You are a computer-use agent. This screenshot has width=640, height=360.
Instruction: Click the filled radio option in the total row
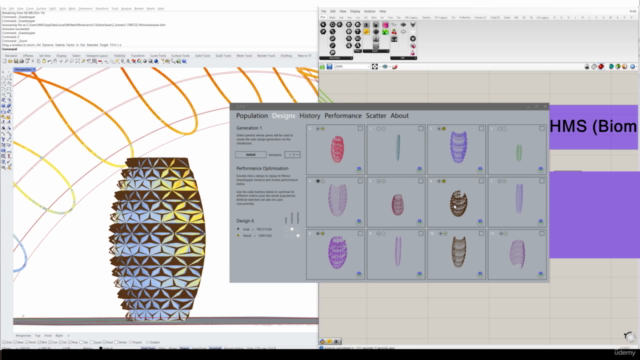tap(292, 229)
